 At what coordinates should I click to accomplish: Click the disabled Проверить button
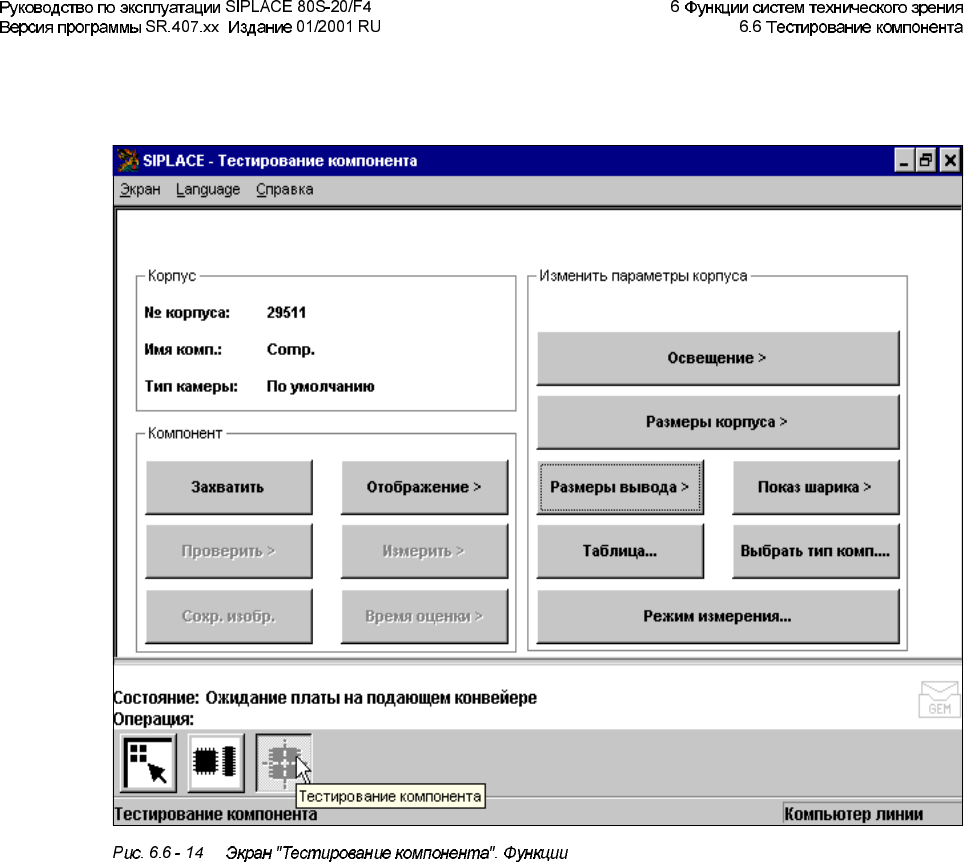click(x=229, y=551)
